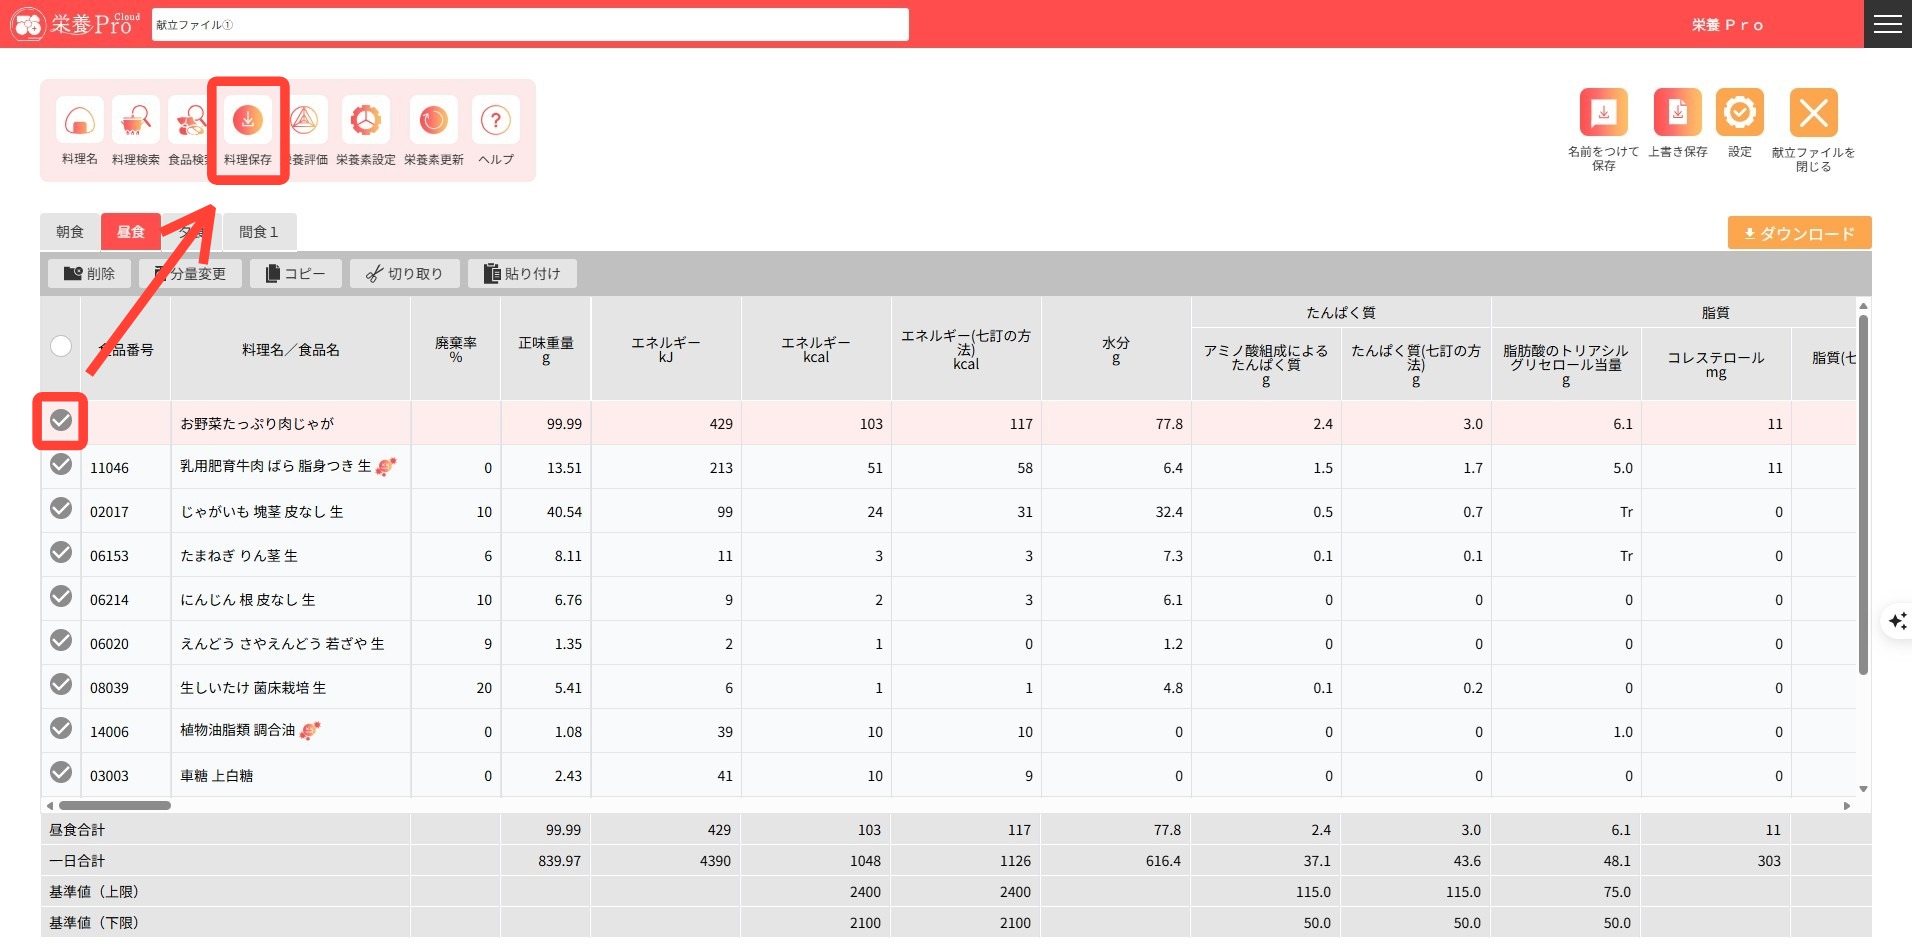Click the table's vertical scrollbar thumb
This screenshot has height=948, width=1912.
coord(1863,495)
